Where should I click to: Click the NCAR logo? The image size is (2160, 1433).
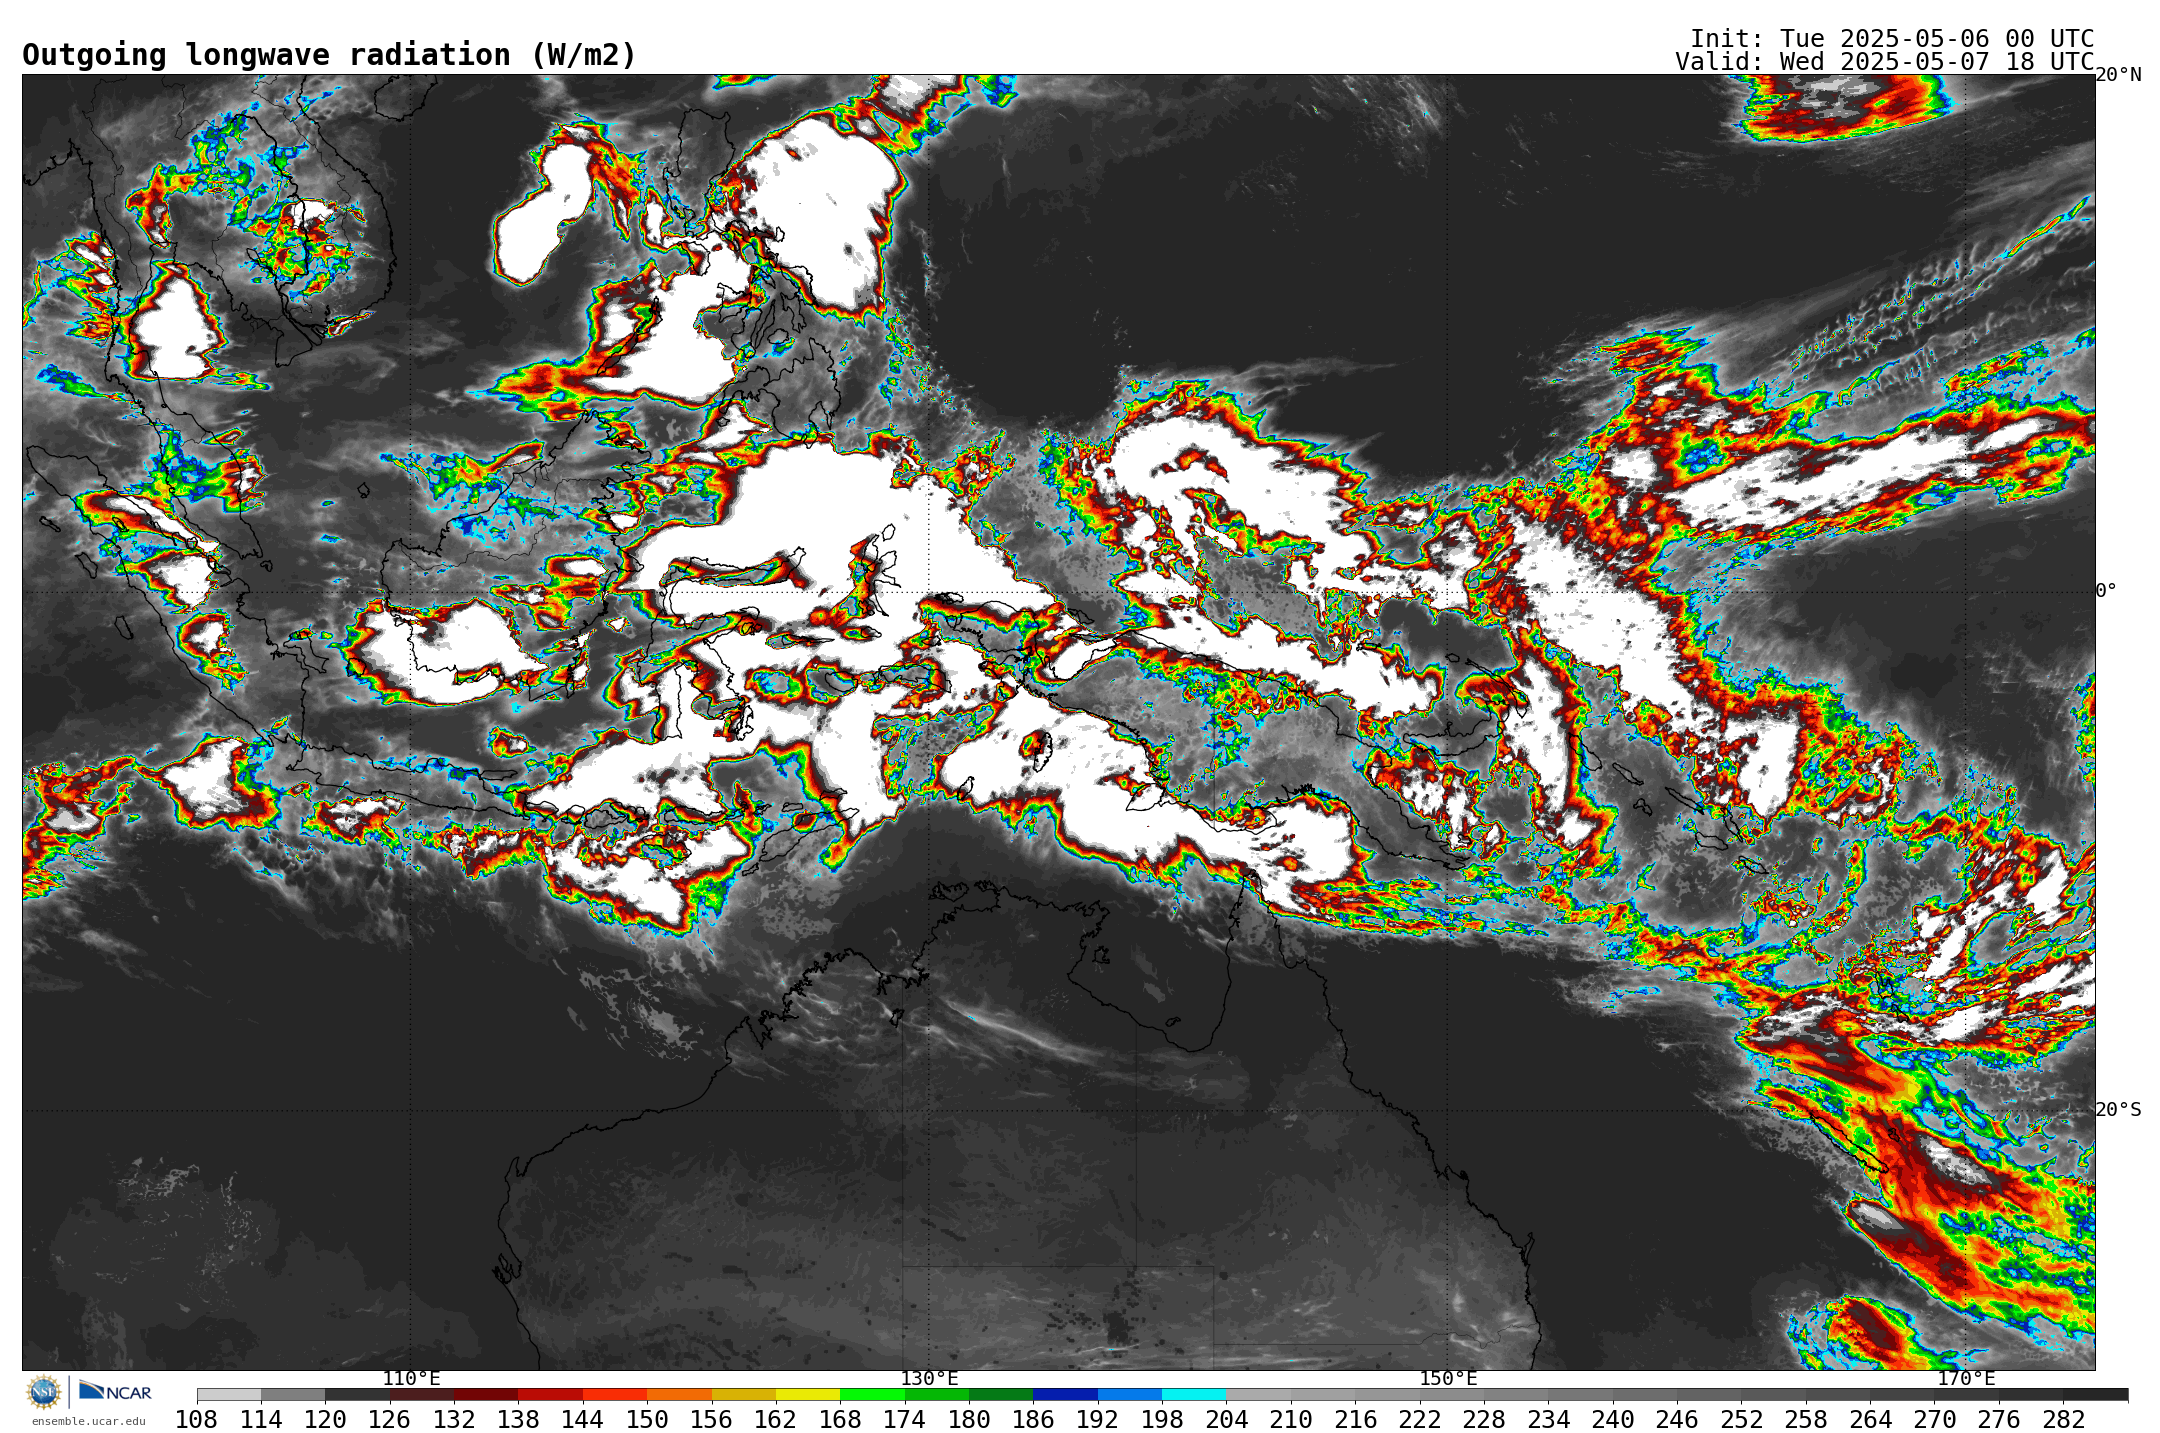(x=115, y=1391)
